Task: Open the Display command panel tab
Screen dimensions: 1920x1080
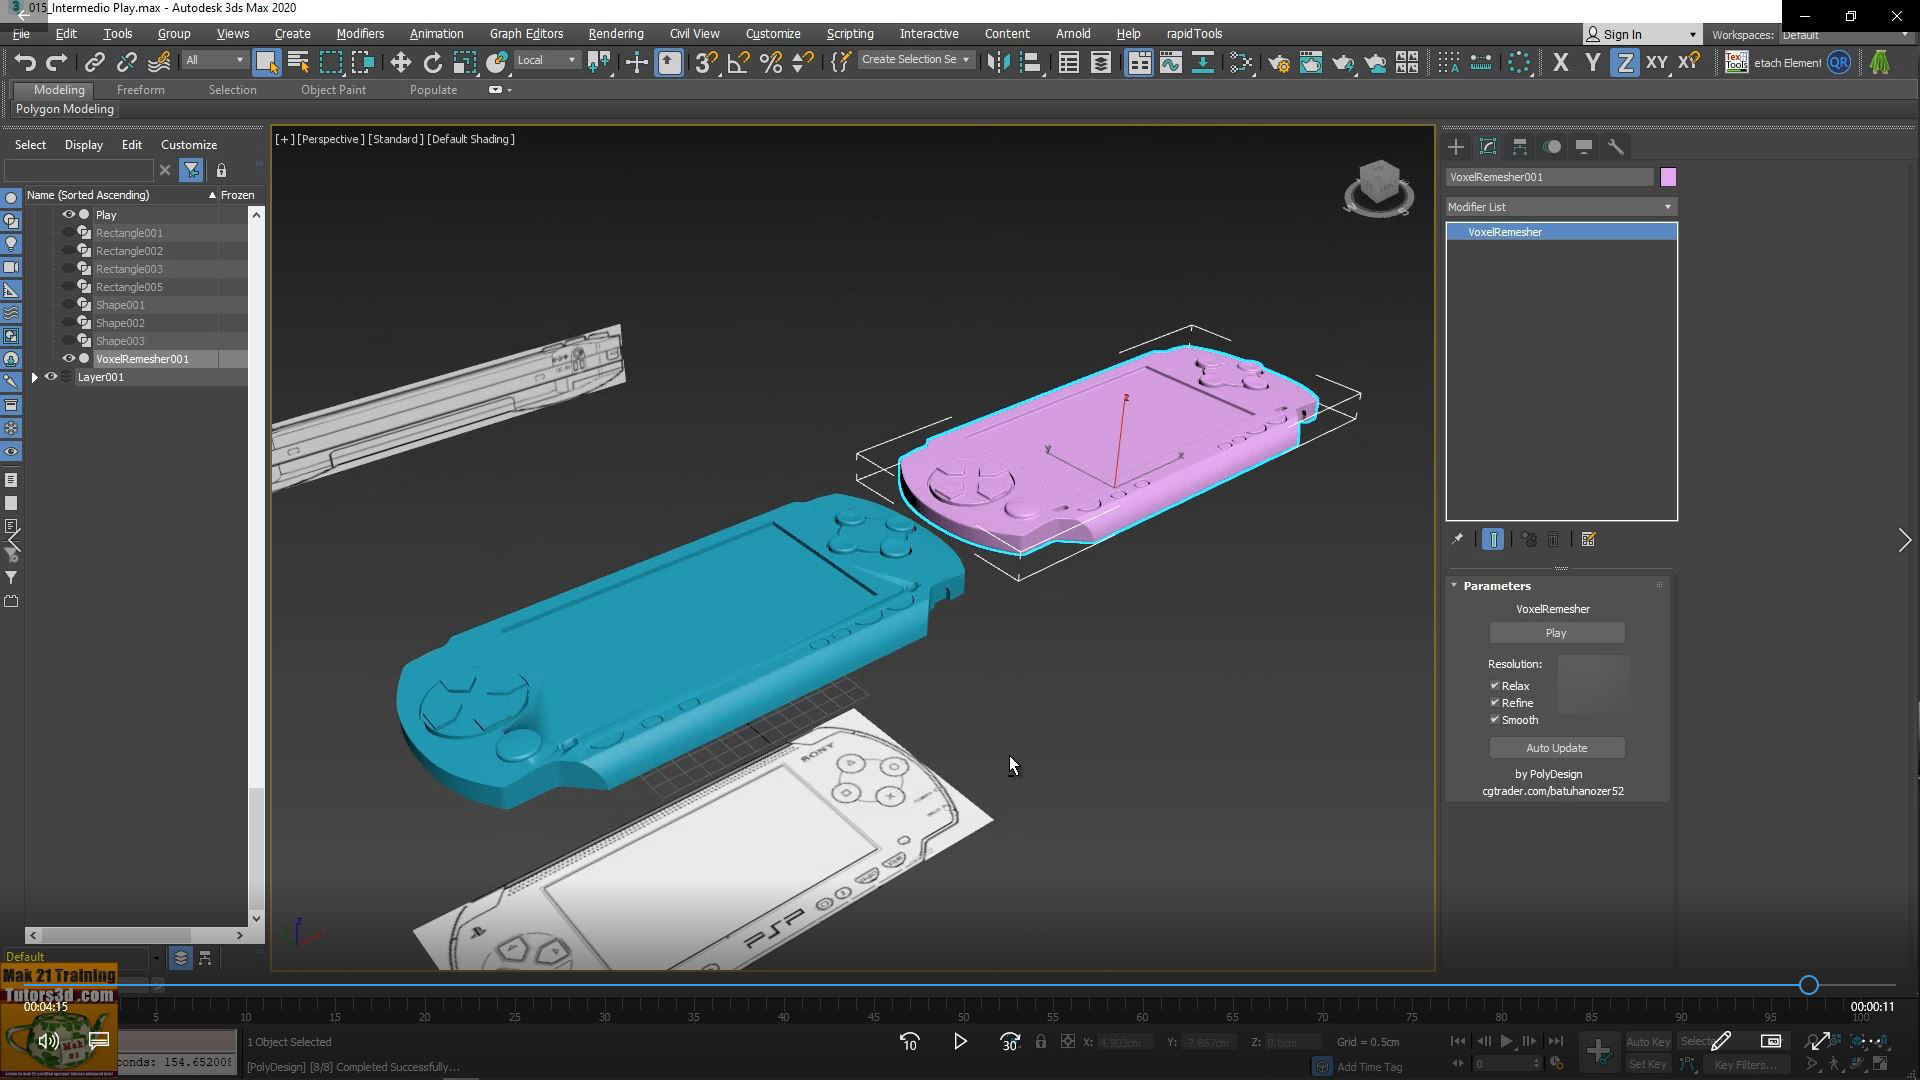Action: [1584, 147]
